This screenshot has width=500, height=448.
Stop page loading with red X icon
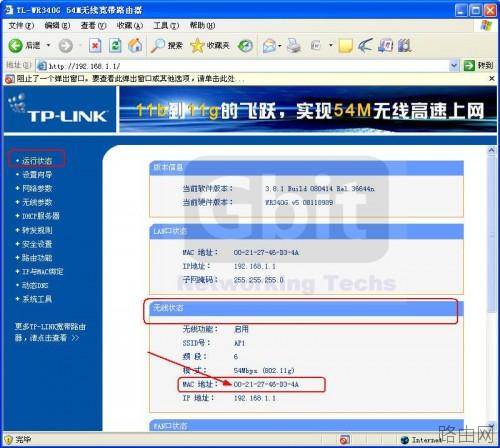(95, 45)
